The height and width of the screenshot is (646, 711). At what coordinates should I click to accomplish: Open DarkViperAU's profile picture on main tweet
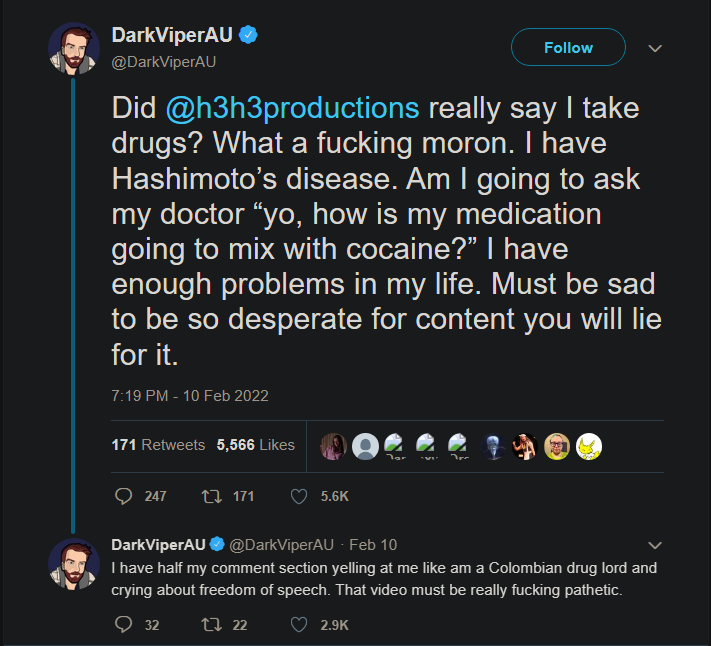click(75, 47)
